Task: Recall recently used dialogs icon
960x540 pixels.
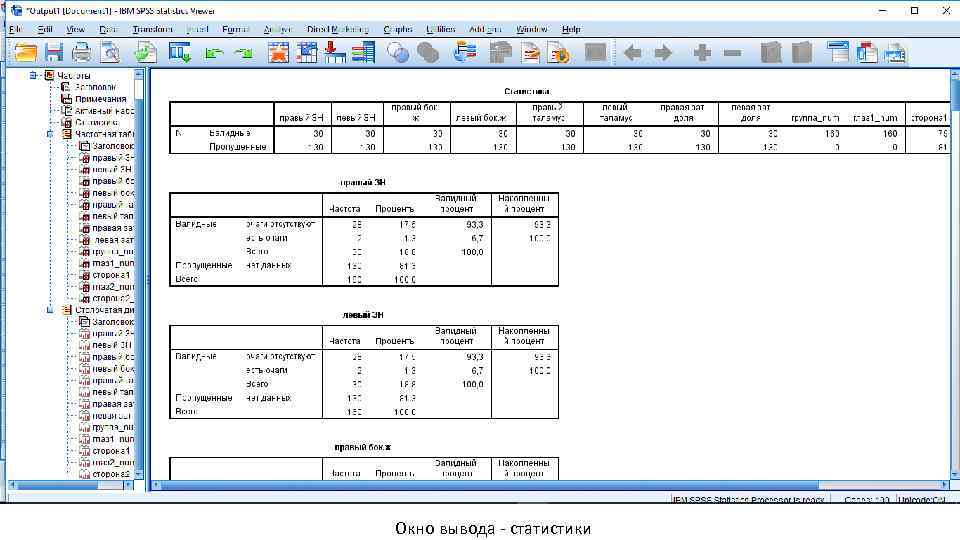Action: tap(180, 53)
